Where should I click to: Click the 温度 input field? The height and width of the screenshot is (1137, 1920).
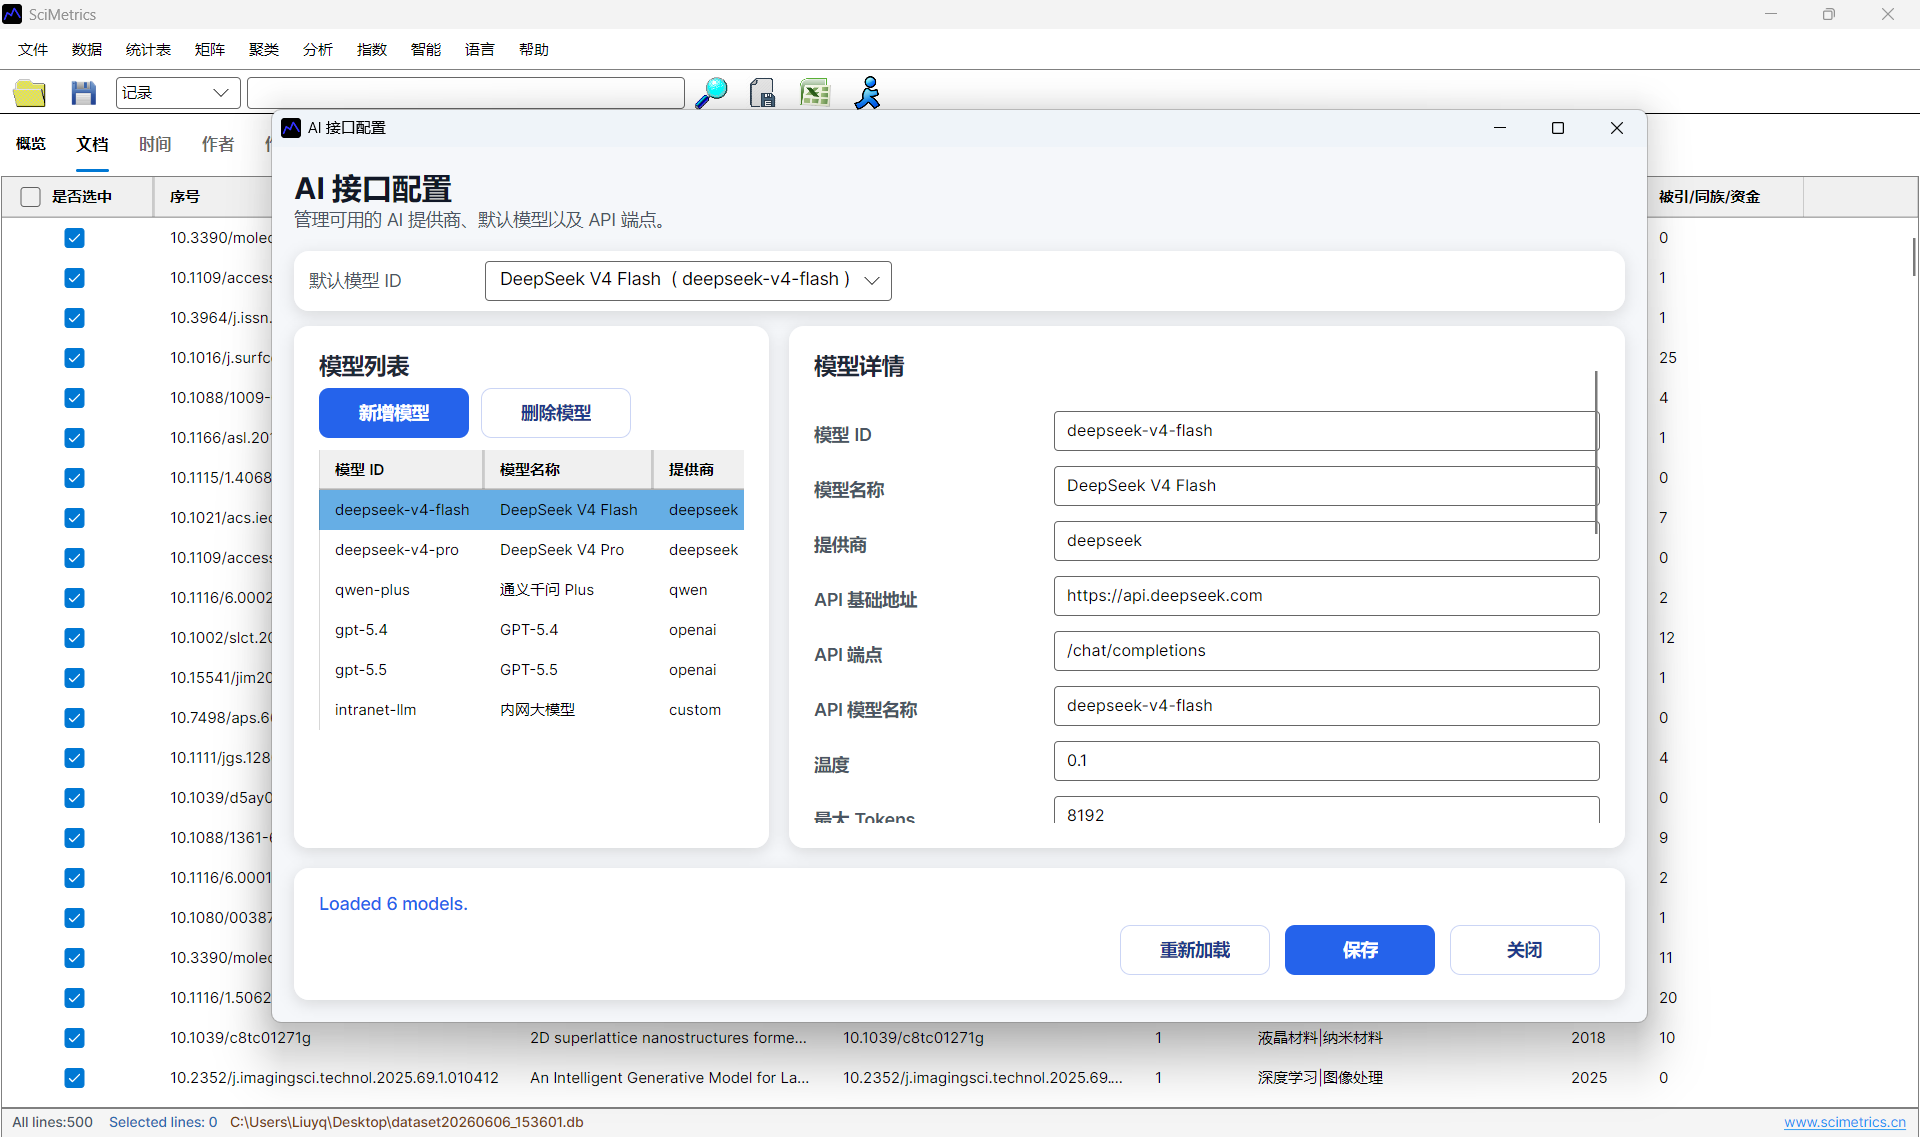point(1326,761)
